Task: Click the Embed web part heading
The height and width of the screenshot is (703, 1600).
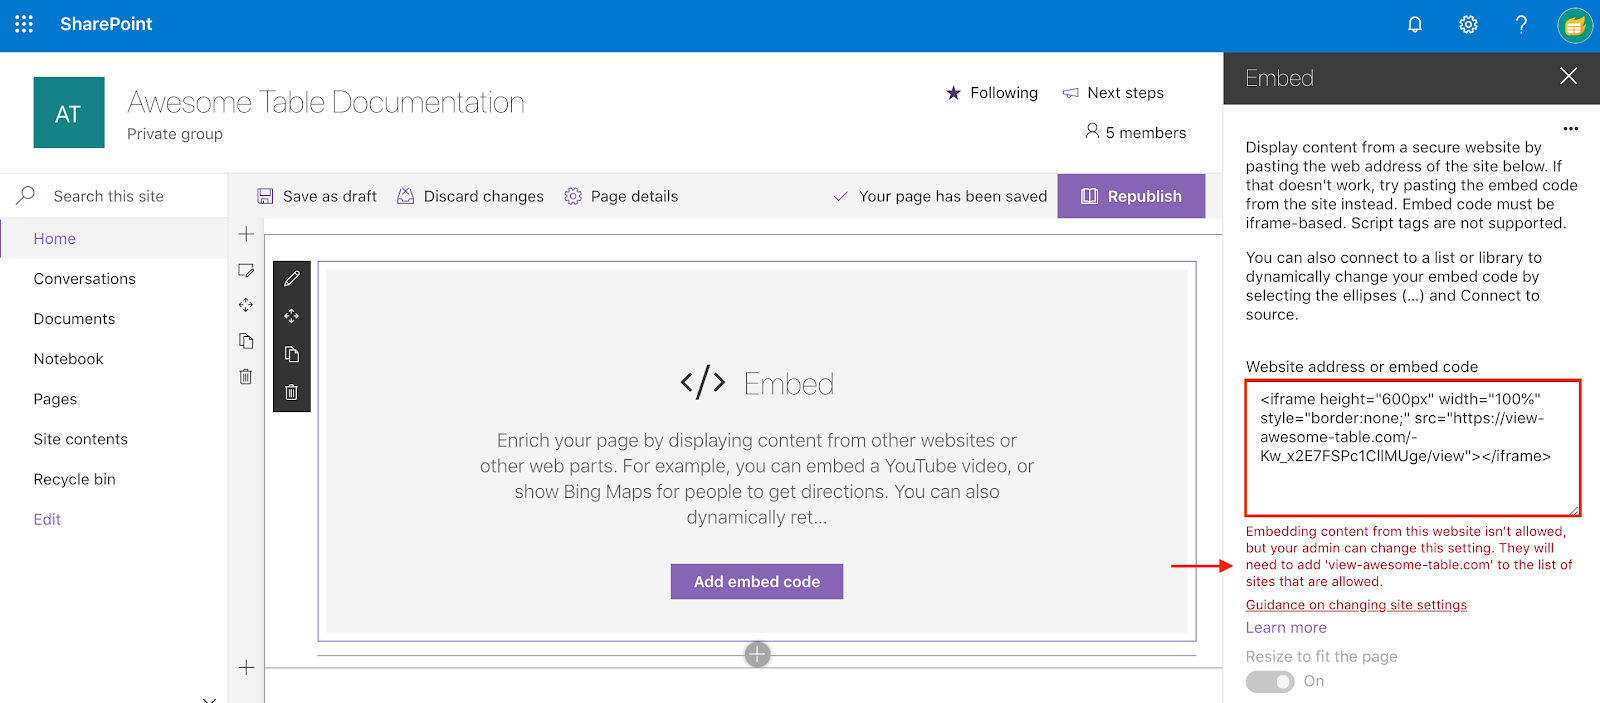Action: coord(789,384)
